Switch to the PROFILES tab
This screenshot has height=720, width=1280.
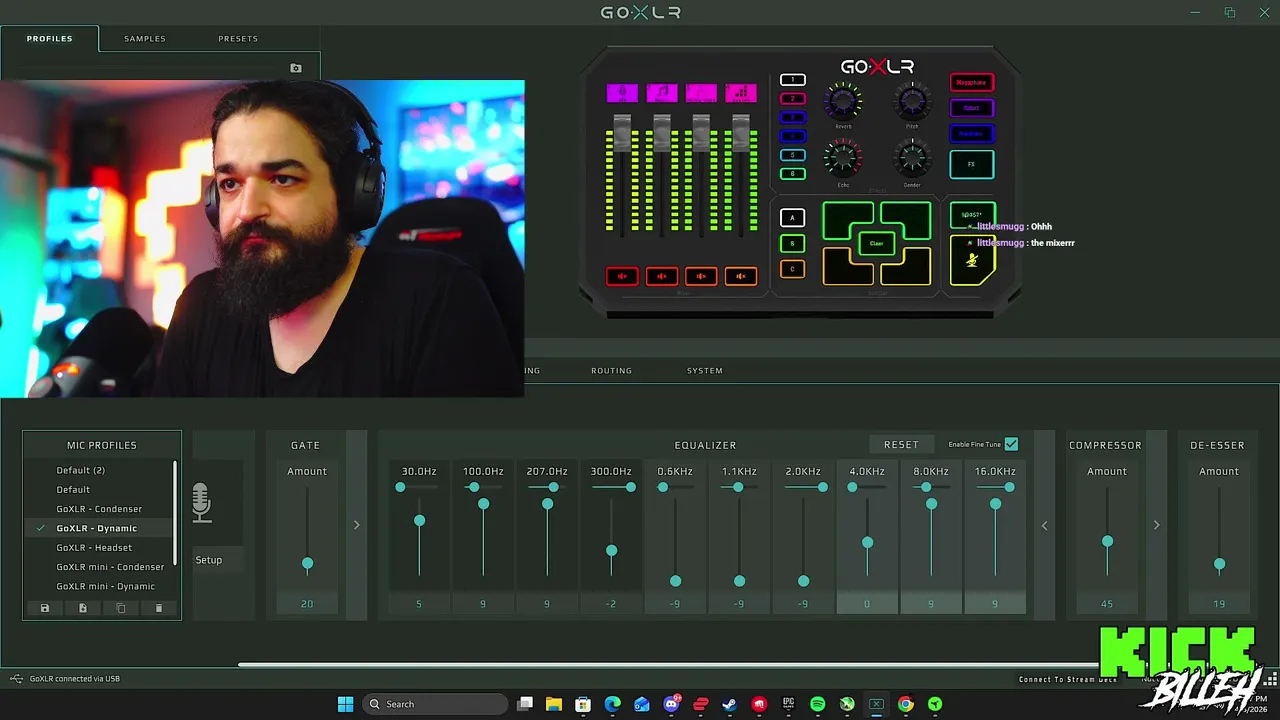click(49, 38)
